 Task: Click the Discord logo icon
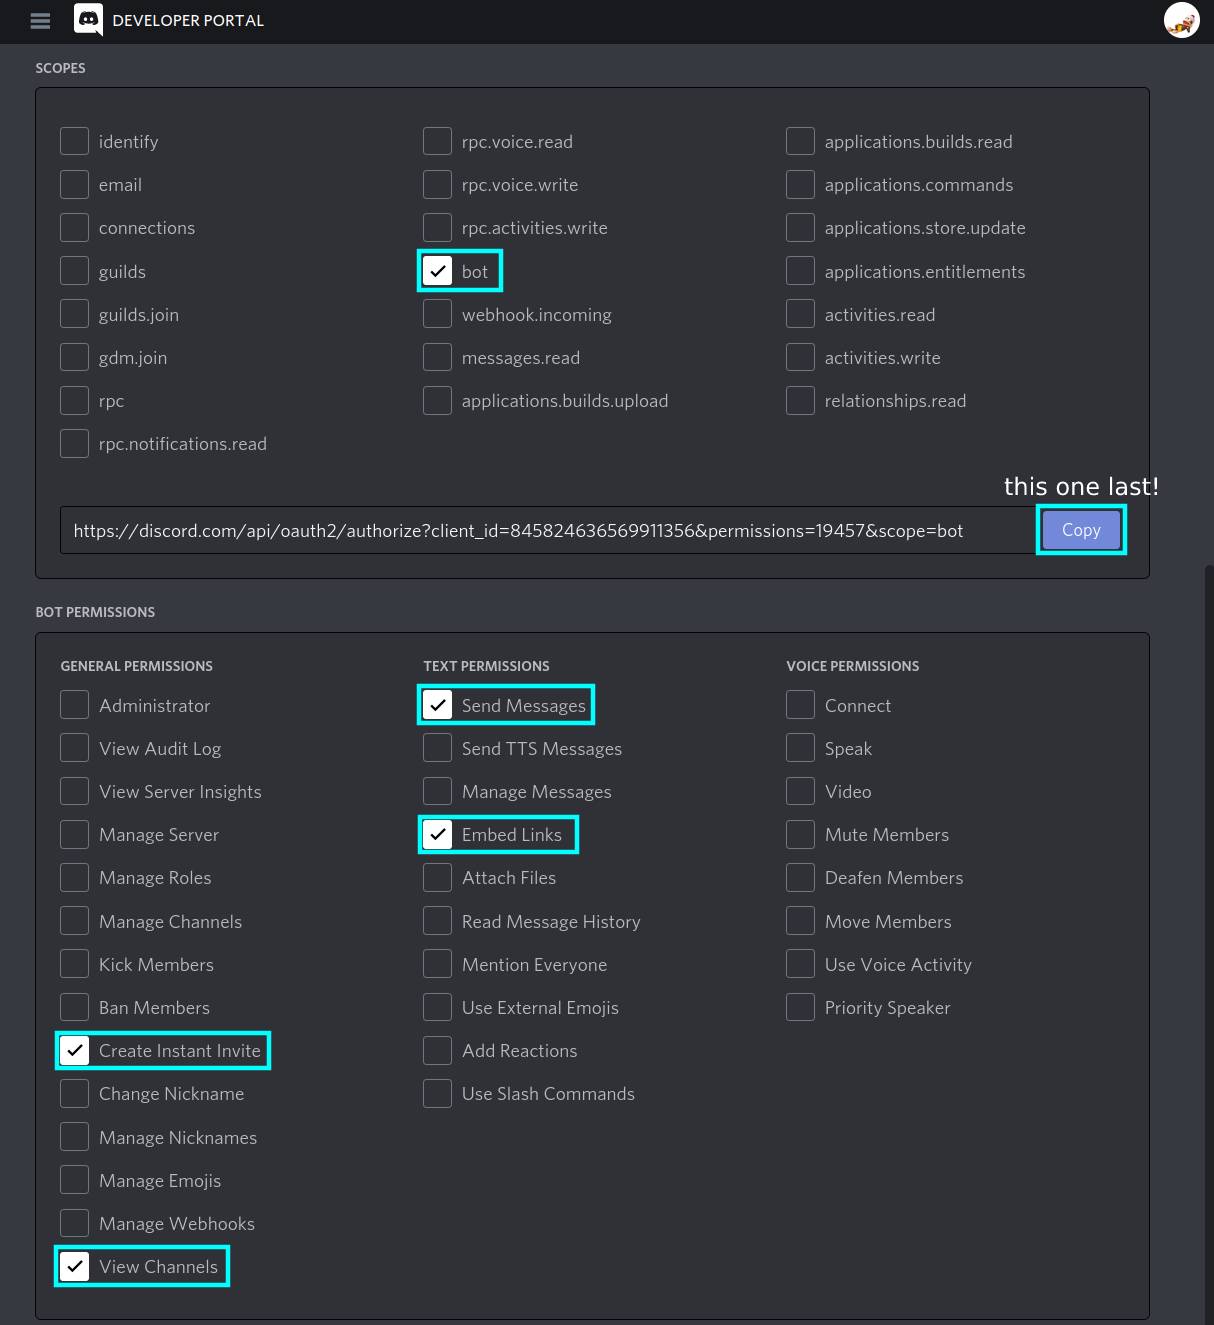[89, 19]
